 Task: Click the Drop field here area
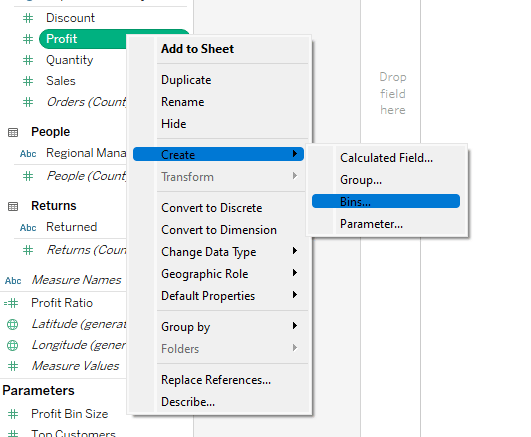click(392, 93)
